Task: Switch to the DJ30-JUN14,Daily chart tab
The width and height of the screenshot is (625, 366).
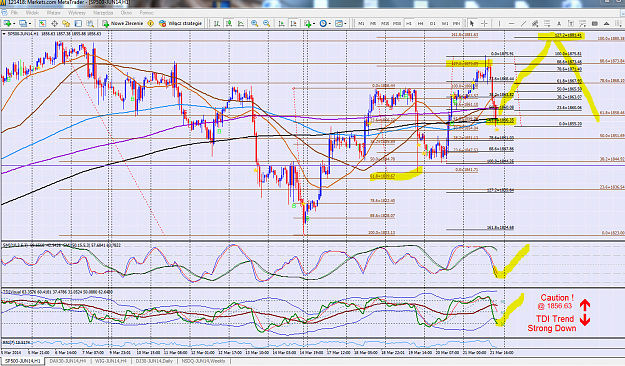Action: pyautogui.click(x=154, y=361)
